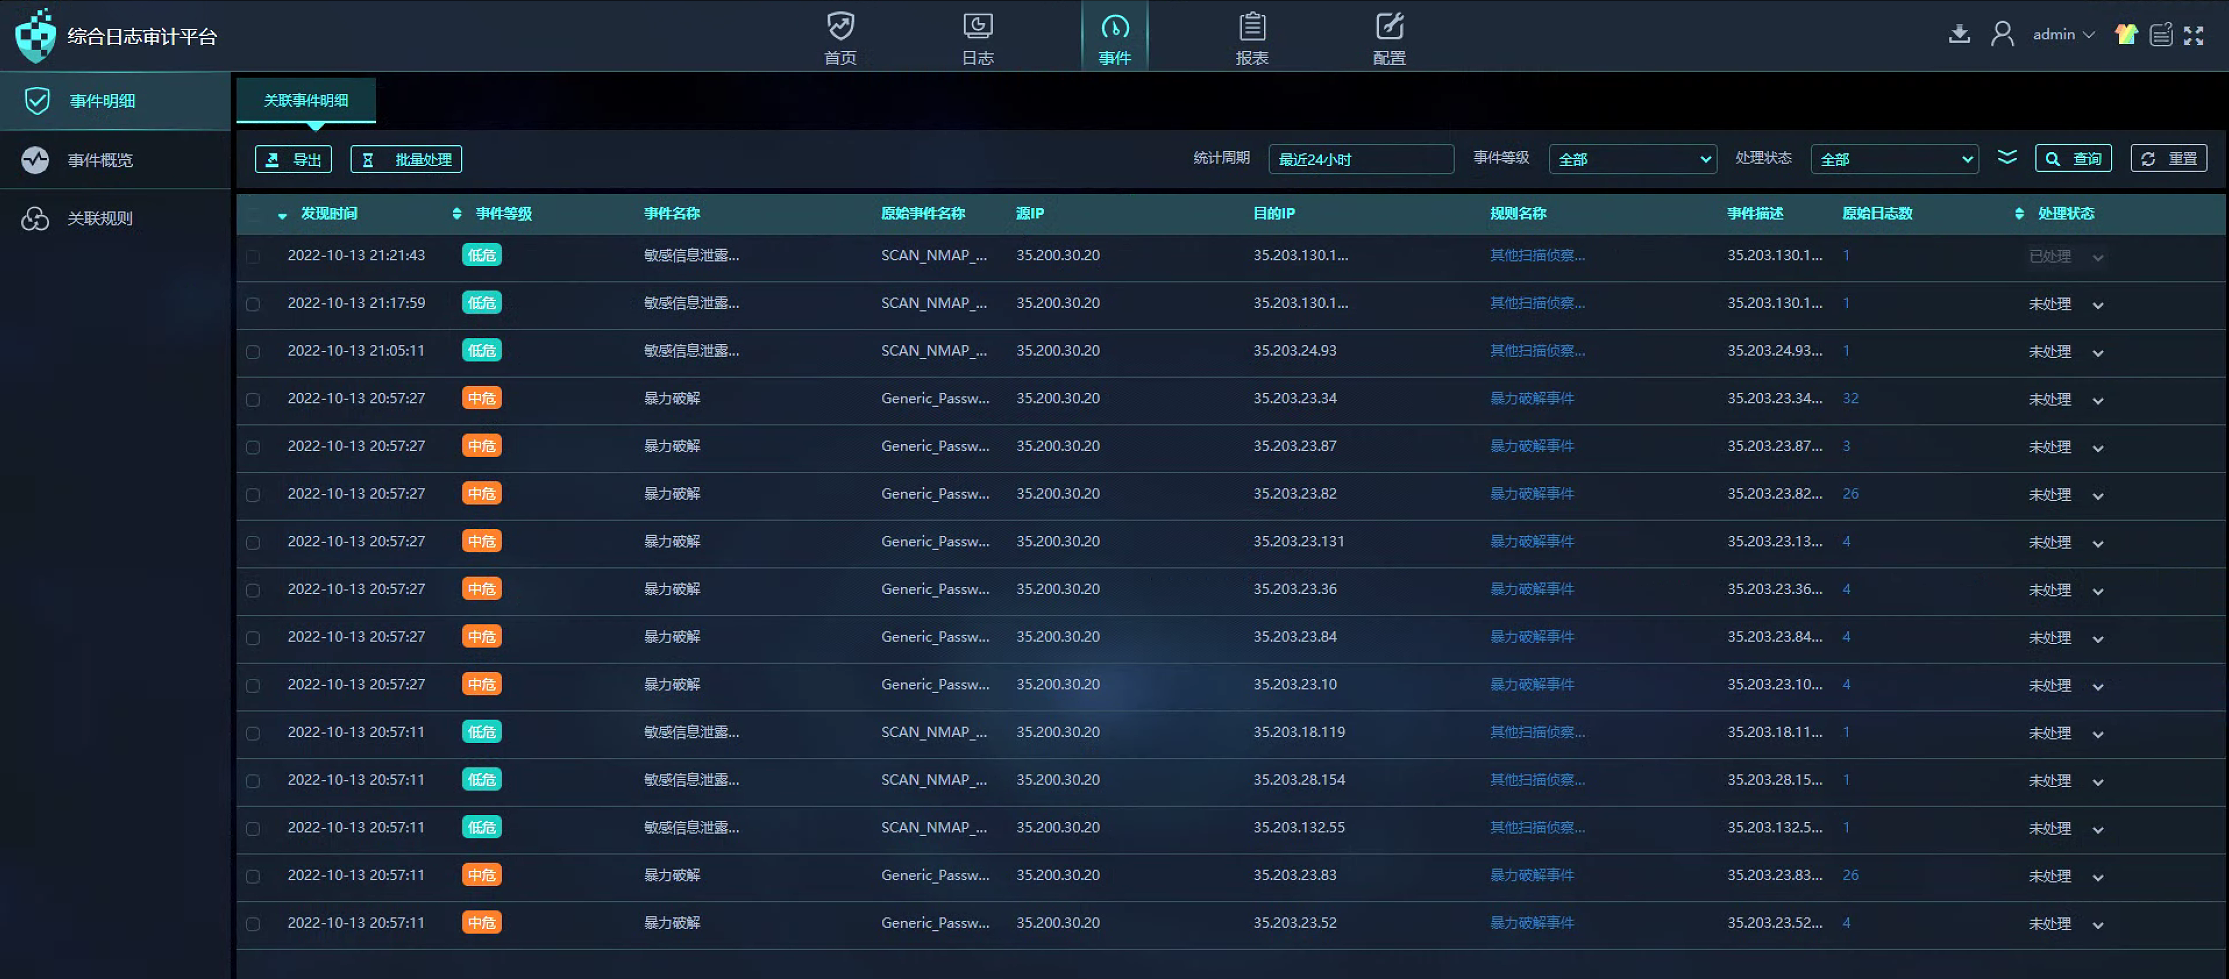Click the sort caret beside 发现时间 header
This screenshot has height=979, width=2229.
click(x=282, y=215)
